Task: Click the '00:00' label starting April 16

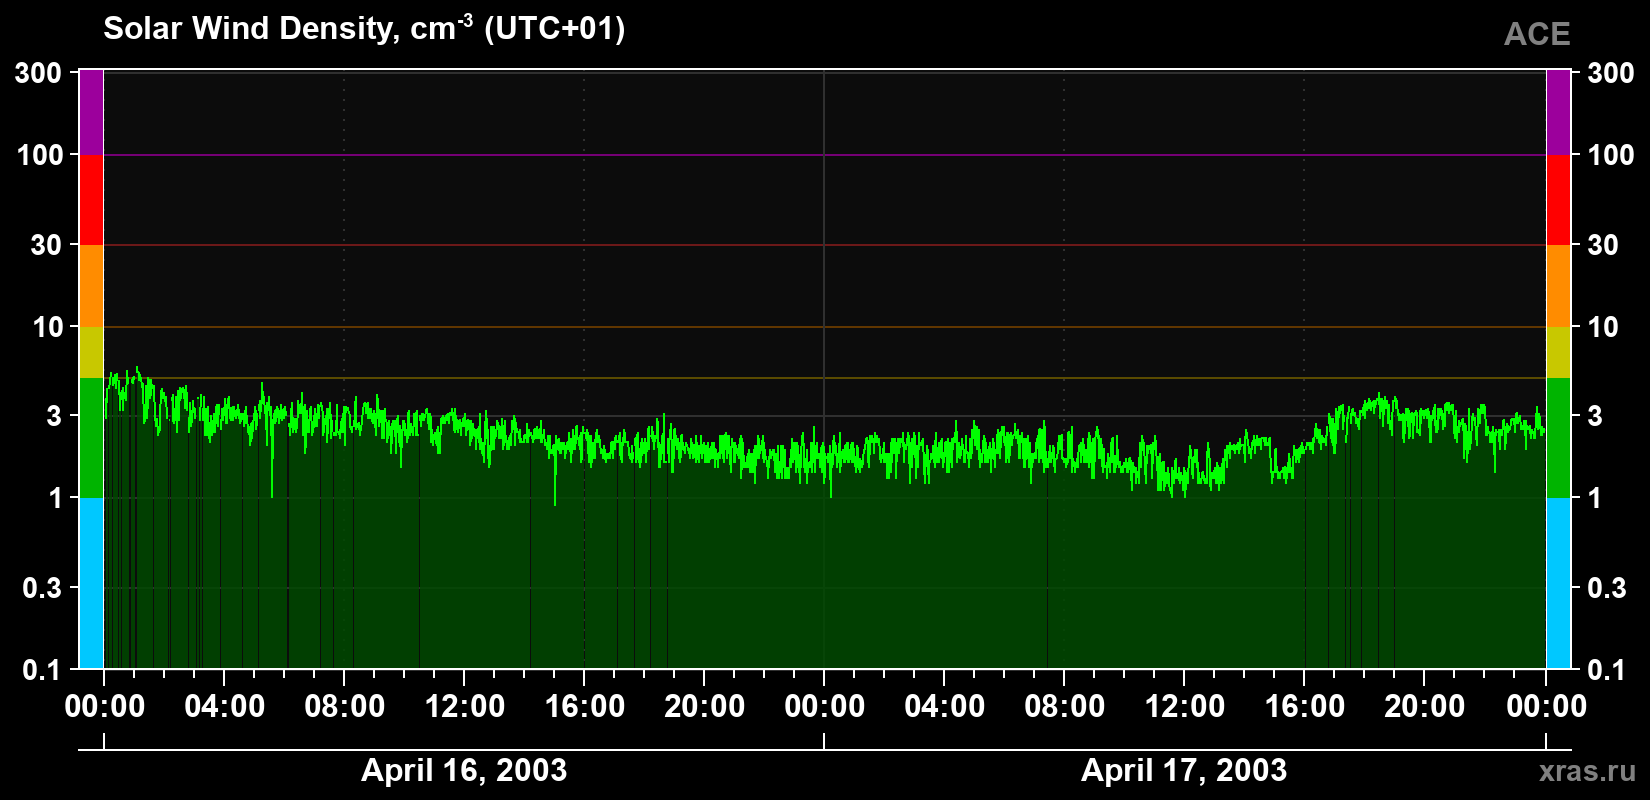Action: (104, 707)
